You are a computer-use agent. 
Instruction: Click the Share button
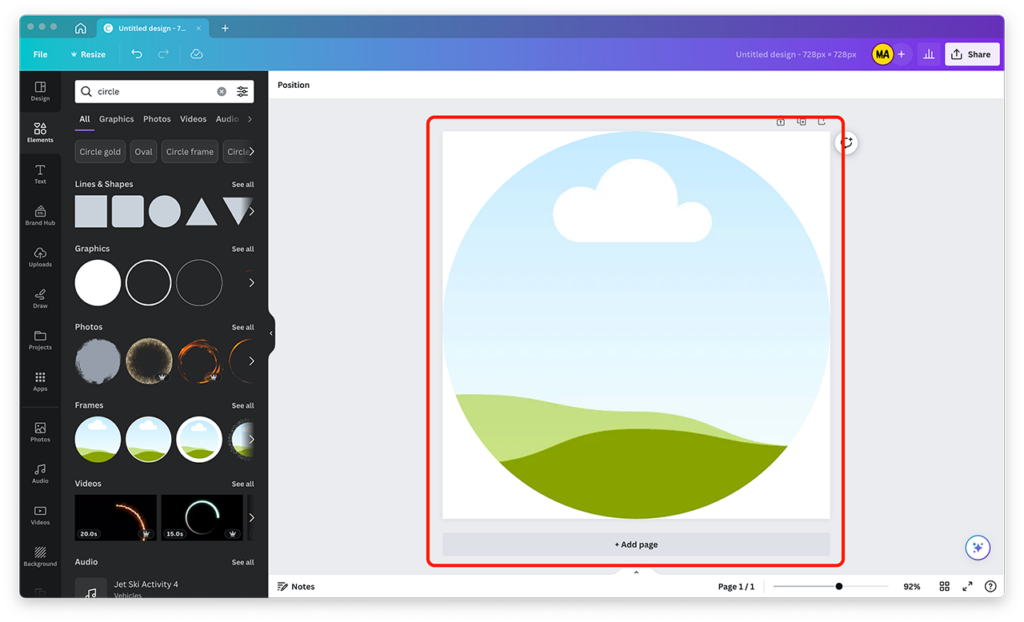[x=972, y=54]
